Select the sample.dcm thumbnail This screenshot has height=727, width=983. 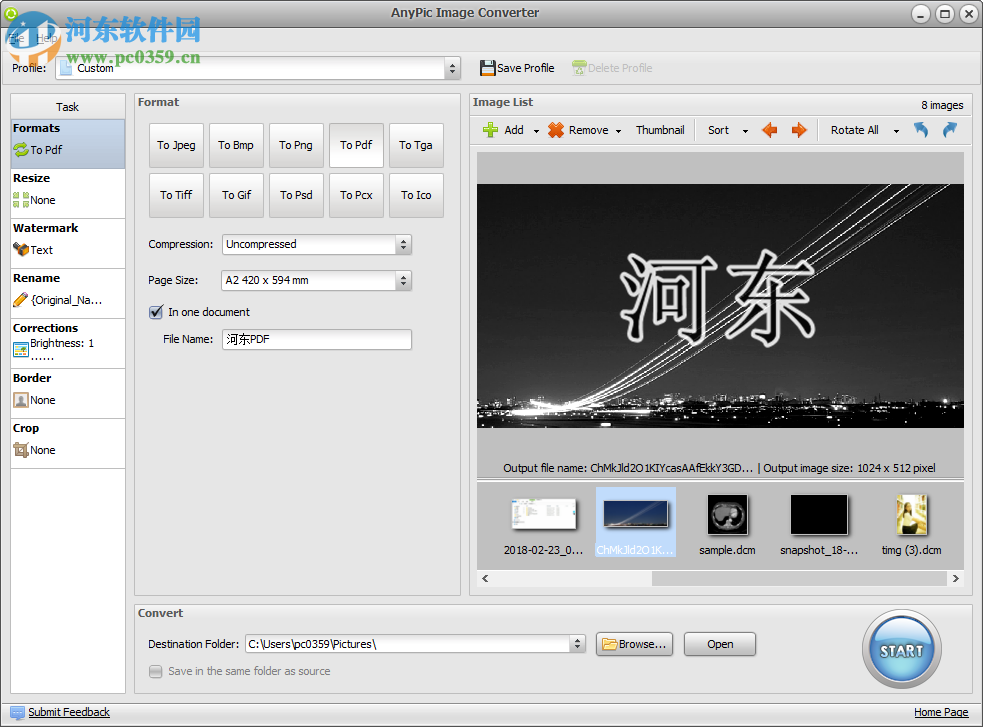pos(727,513)
